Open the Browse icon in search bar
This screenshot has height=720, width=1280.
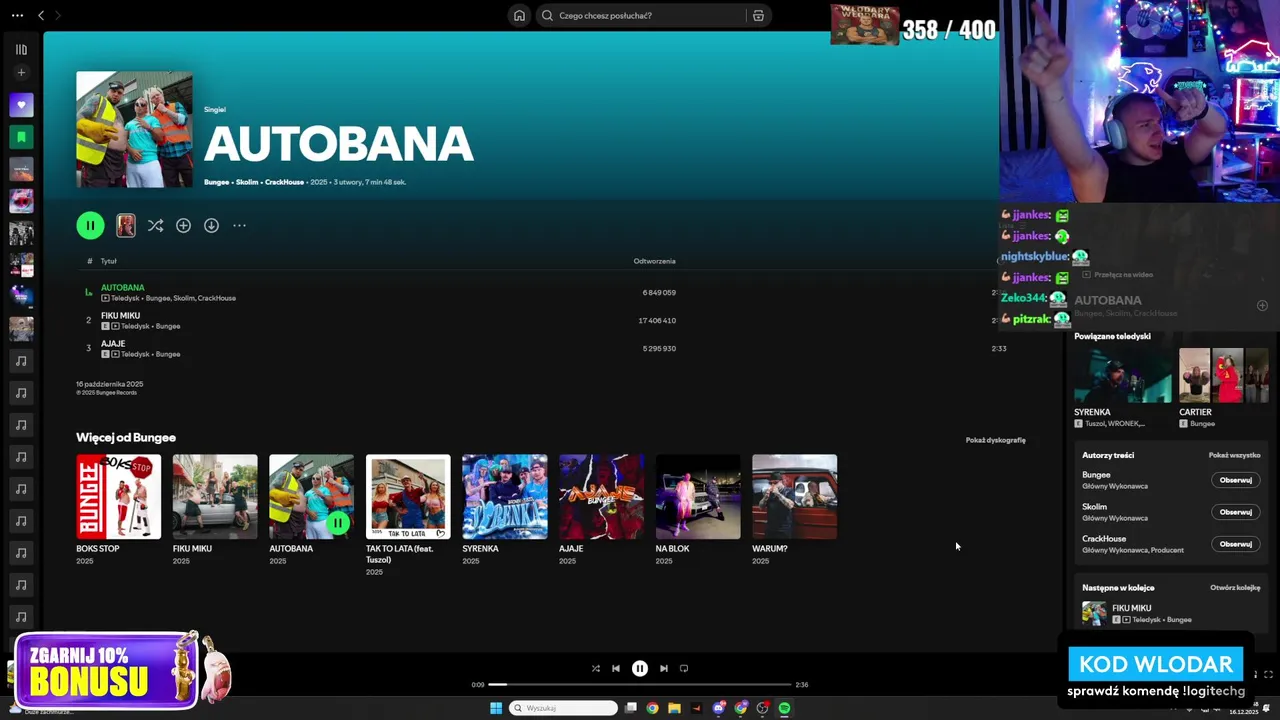(x=758, y=15)
